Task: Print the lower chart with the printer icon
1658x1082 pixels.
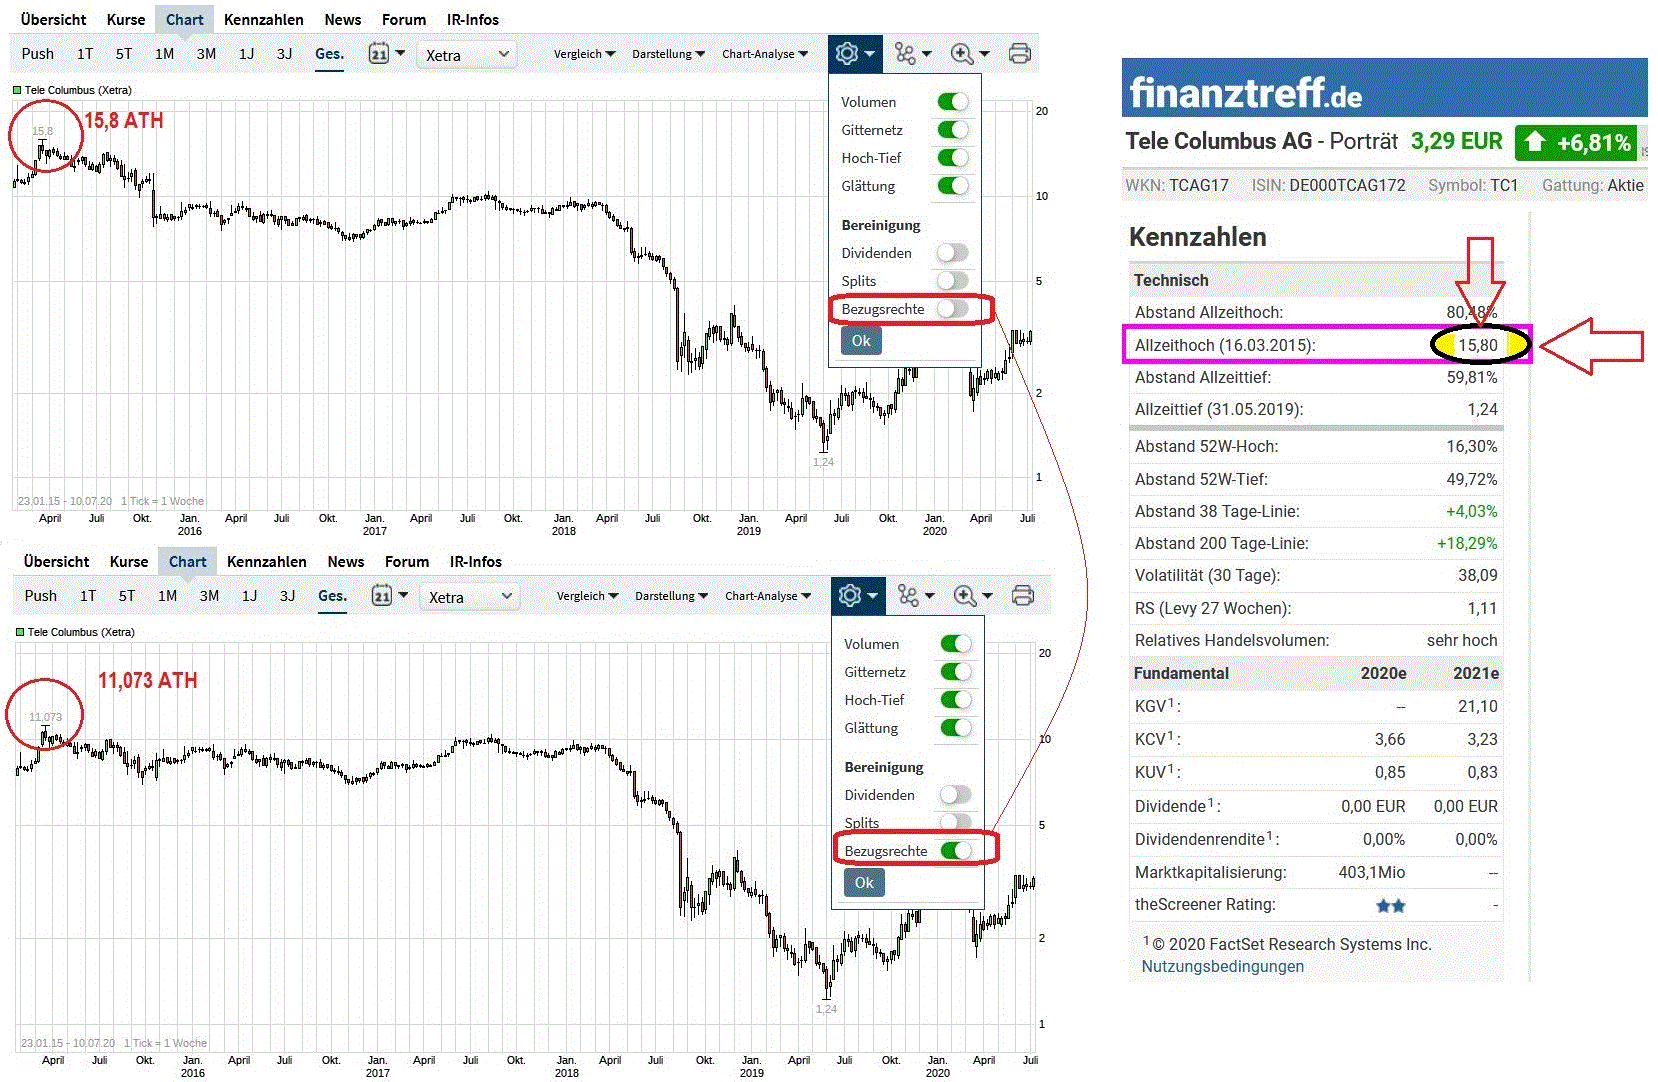Action: tap(1023, 596)
